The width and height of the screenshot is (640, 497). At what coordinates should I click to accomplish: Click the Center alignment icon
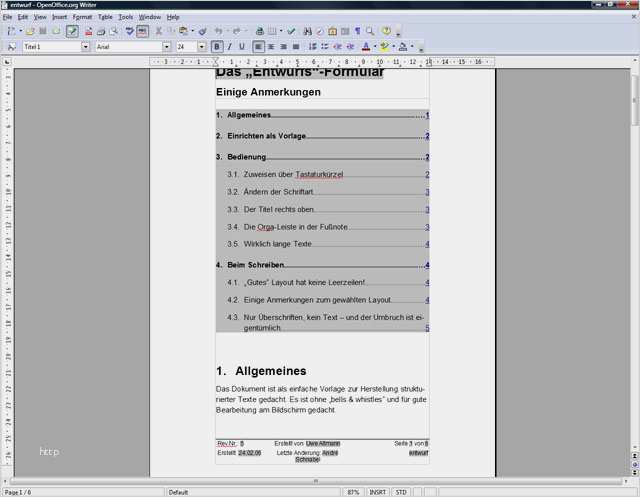click(271, 46)
